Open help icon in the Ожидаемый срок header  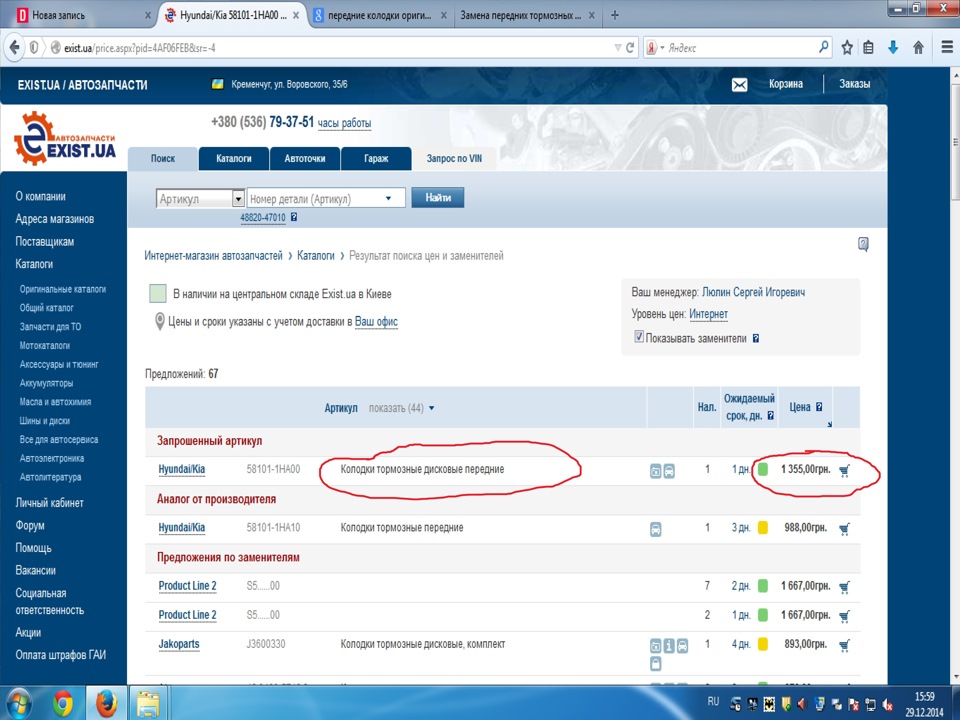pyautogui.click(x=771, y=416)
